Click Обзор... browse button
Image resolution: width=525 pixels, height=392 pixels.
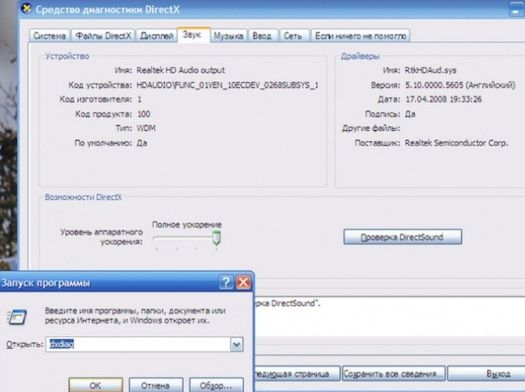[x=216, y=385]
